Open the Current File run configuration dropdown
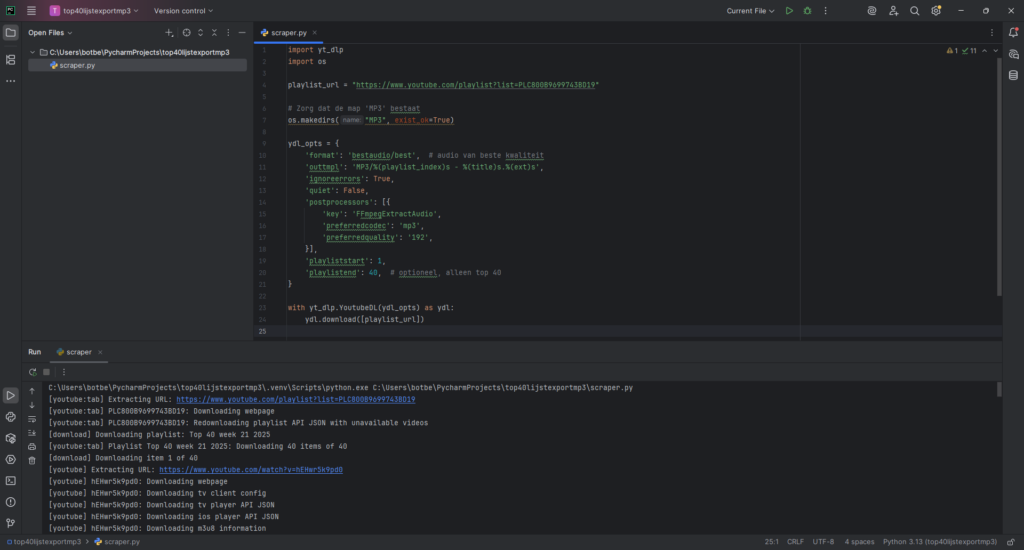This screenshot has height=550, width=1024. [750, 11]
